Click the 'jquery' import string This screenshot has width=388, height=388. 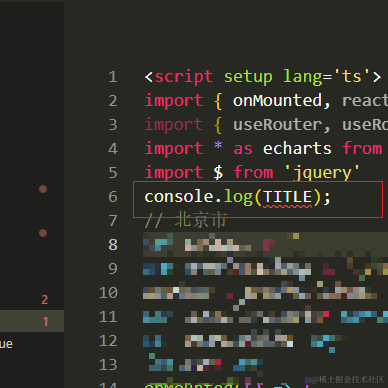coord(322,173)
